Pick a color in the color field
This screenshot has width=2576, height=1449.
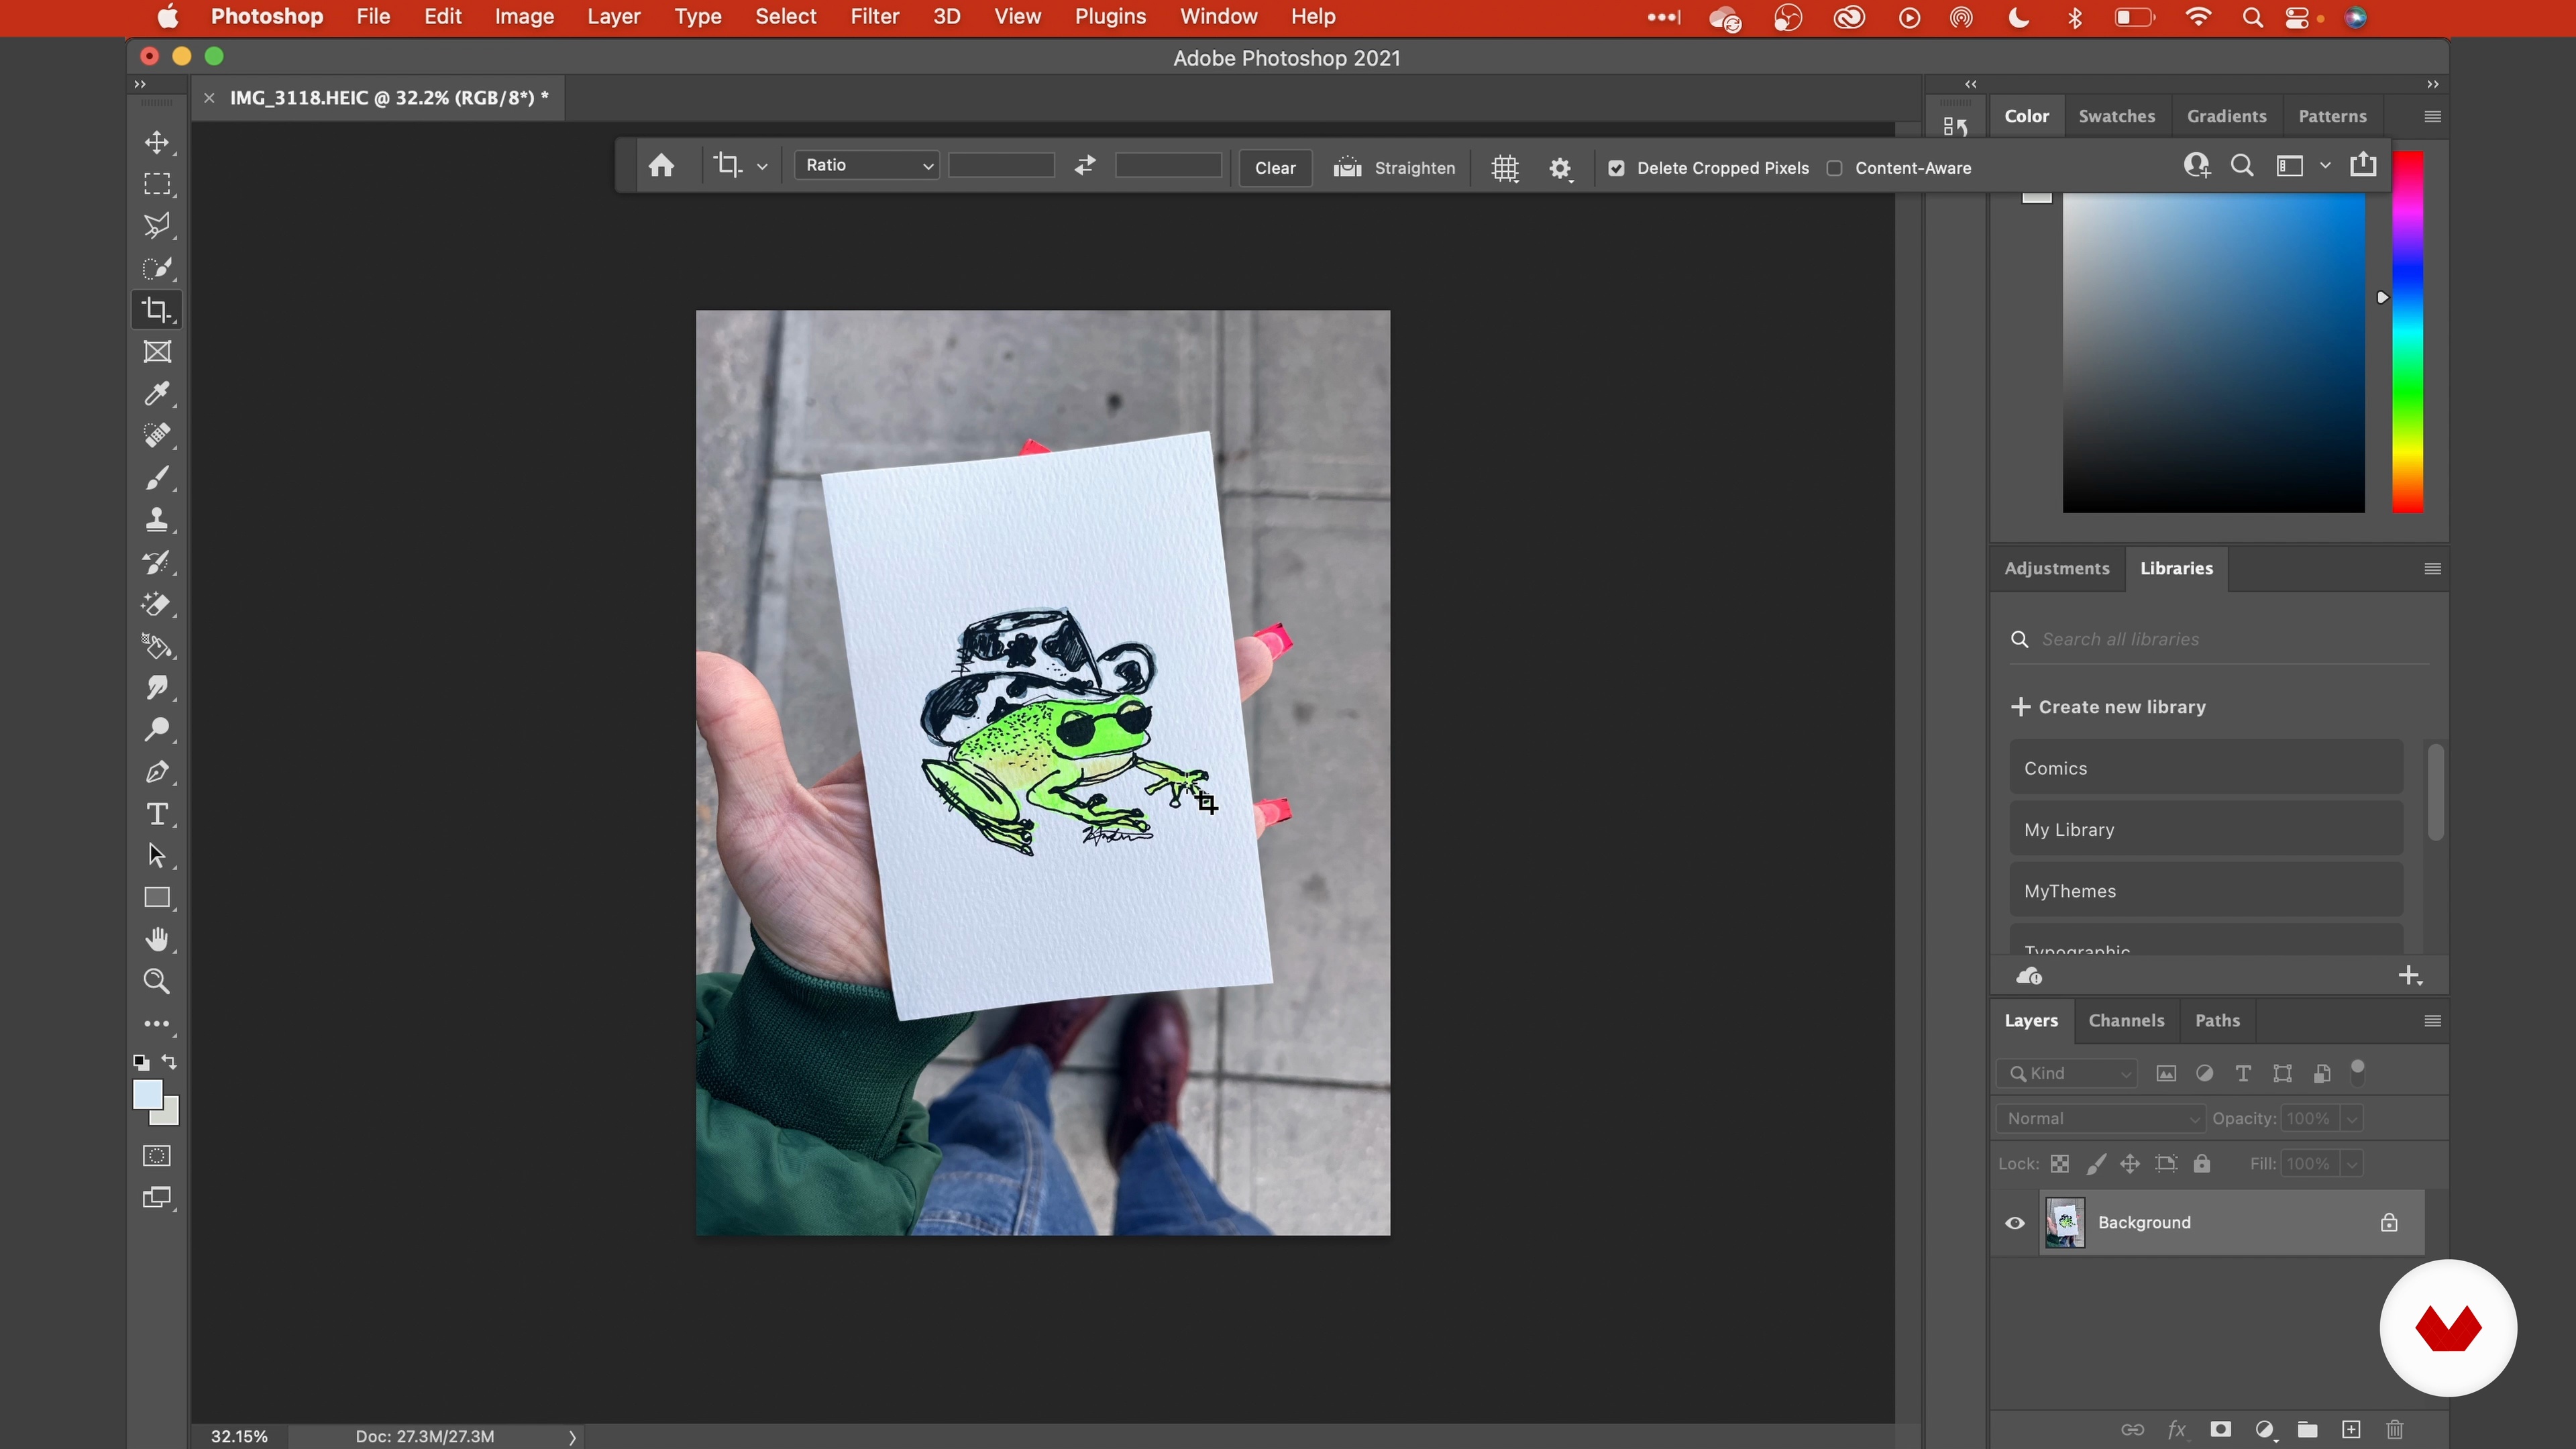click(2213, 354)
